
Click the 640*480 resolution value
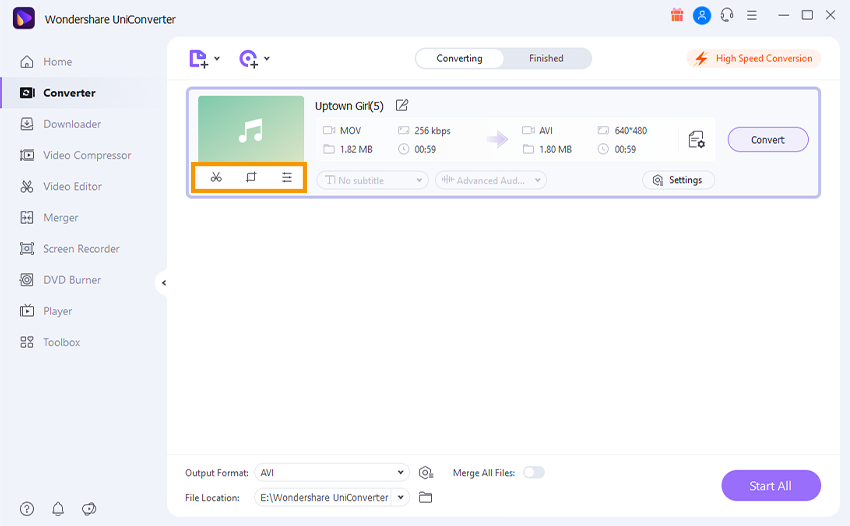click(x=630, y=131)
